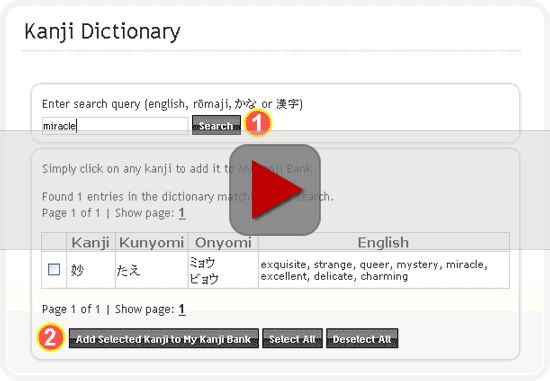Image resolution: width=550 pixels, height=381 pixels.
Task: Click the kunyomi reading たえ
Action: click(x=128, y=270)
